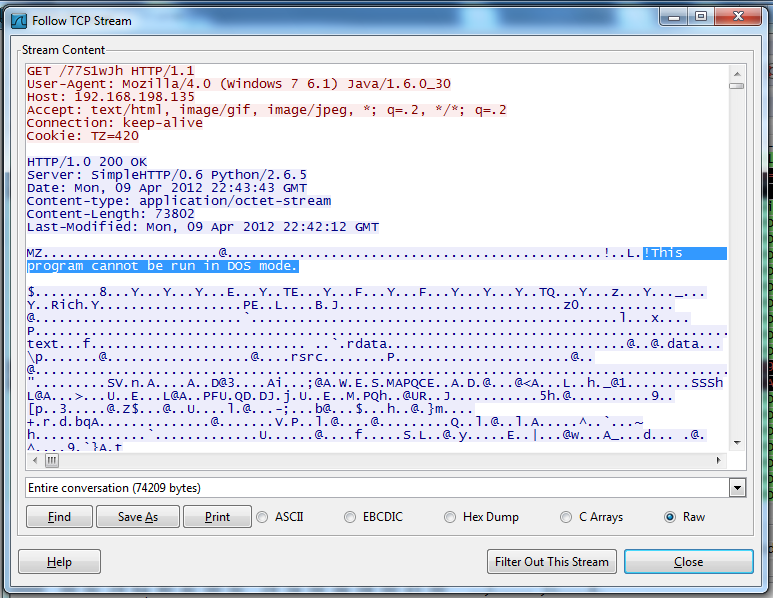Click the 'Date: Mon, 09 Apr 2012' line
The width and height of the screenshot is (773, 598).
(x=167, y=188)
